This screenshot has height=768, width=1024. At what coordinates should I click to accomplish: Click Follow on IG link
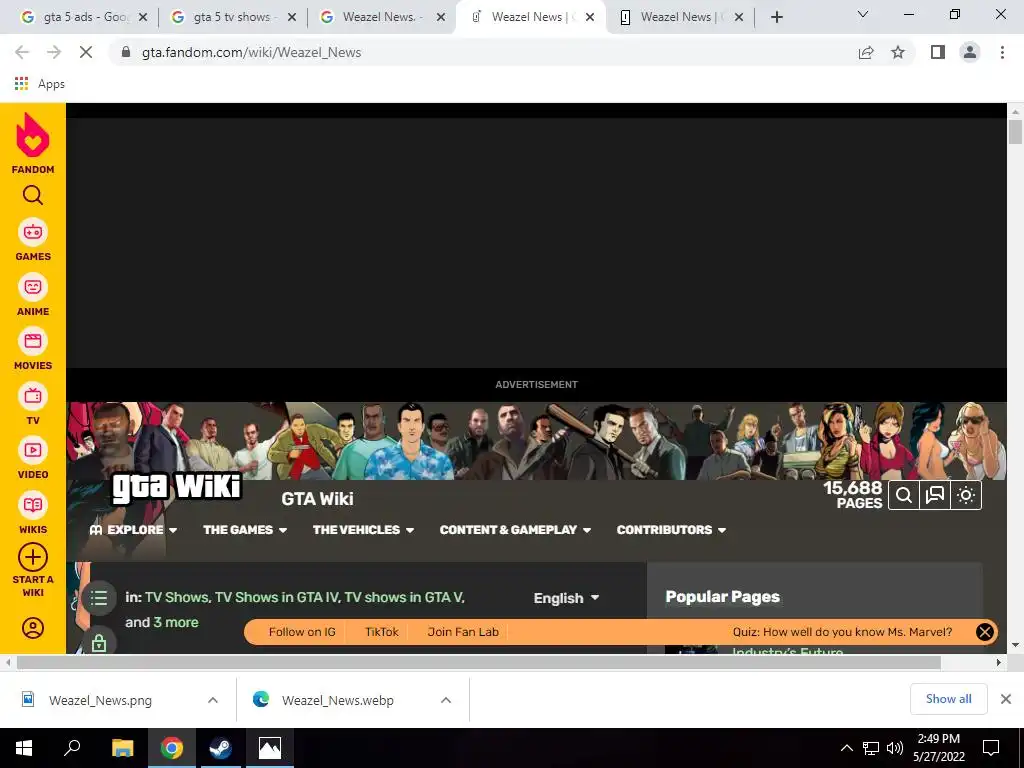pyautogui.click(x=302, y=632)
